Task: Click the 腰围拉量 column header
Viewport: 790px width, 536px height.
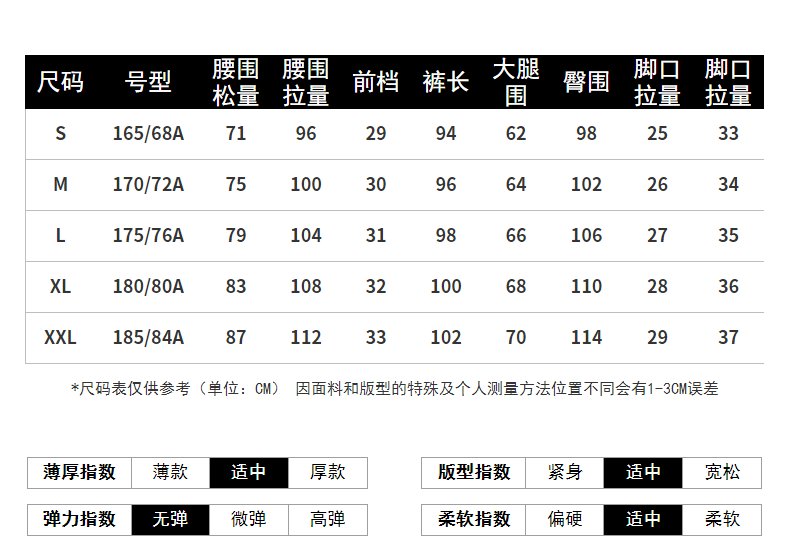Action: click(x=305, y=82)
